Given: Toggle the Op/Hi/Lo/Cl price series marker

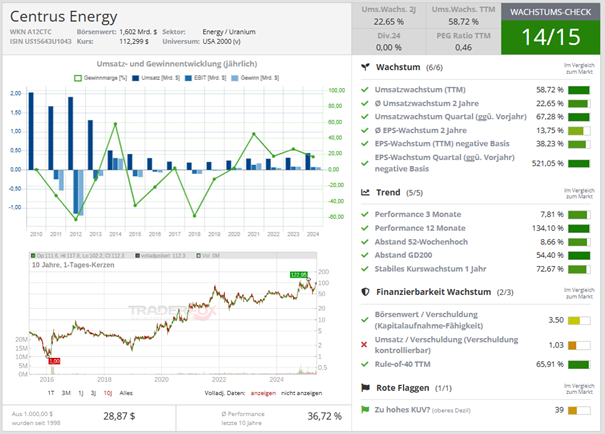Looking at the screenshot, I should tap(33, 255).
